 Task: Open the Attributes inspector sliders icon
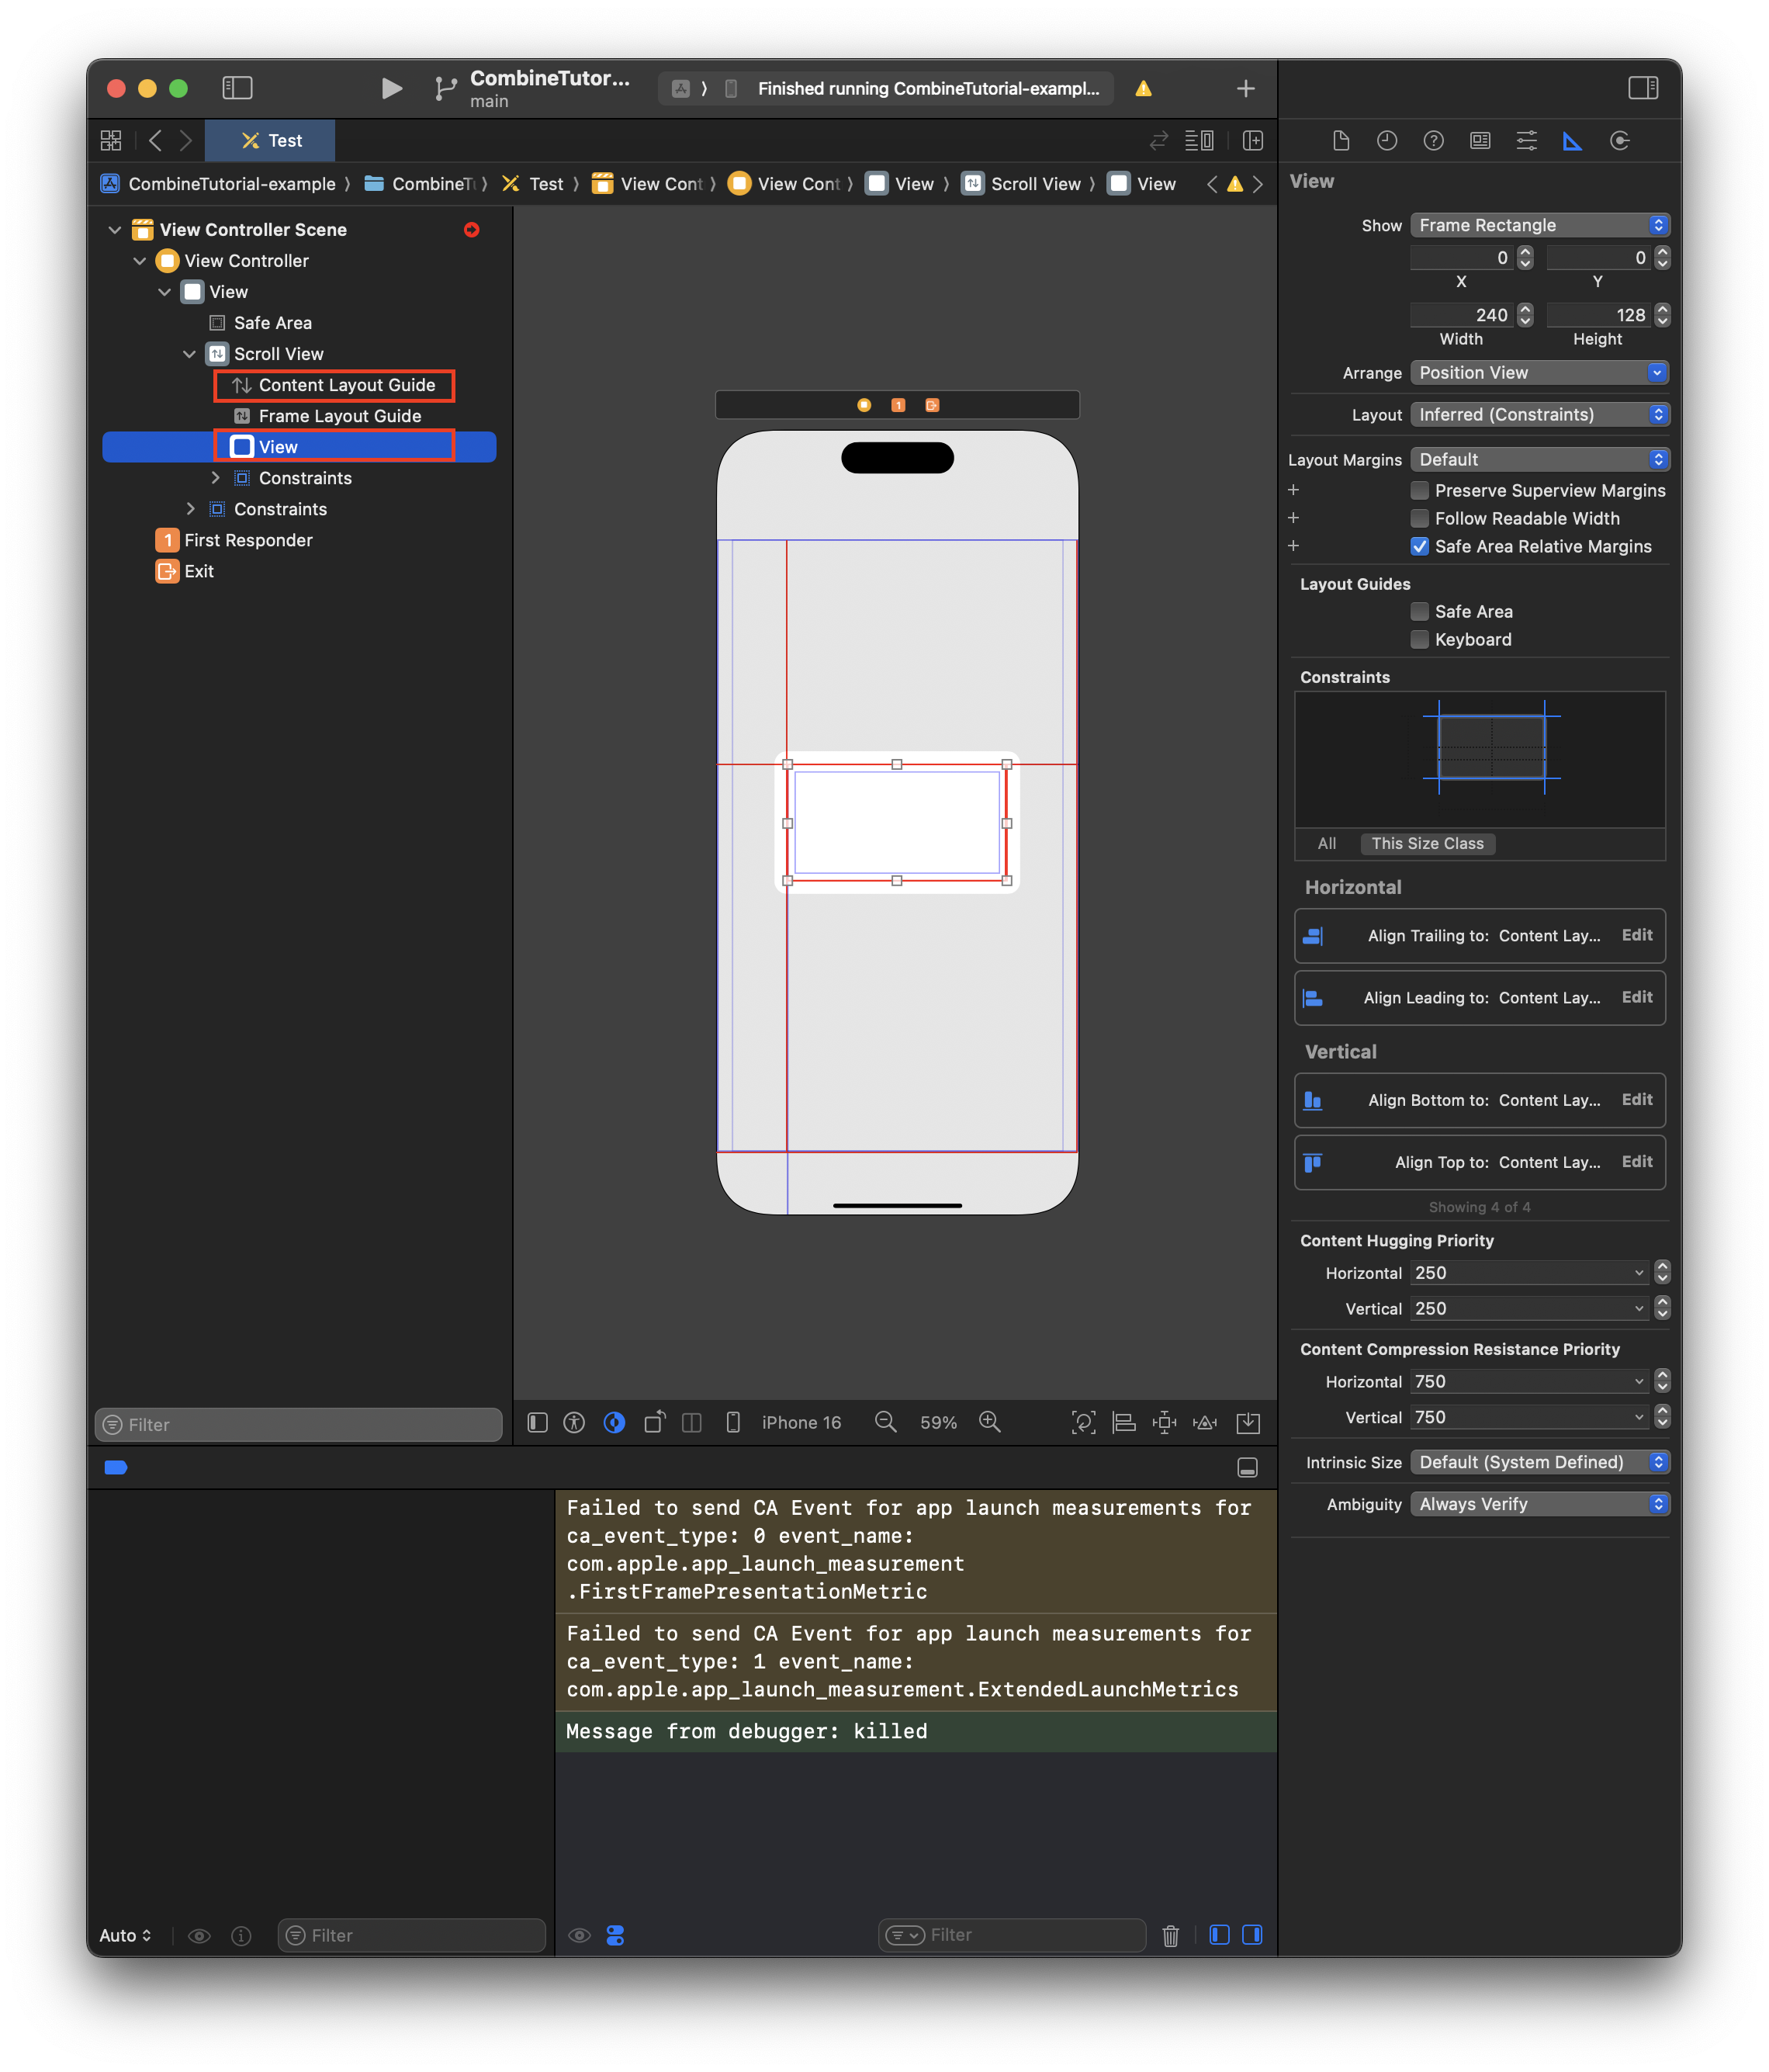pyautogui.click(x=1526, y=141)
